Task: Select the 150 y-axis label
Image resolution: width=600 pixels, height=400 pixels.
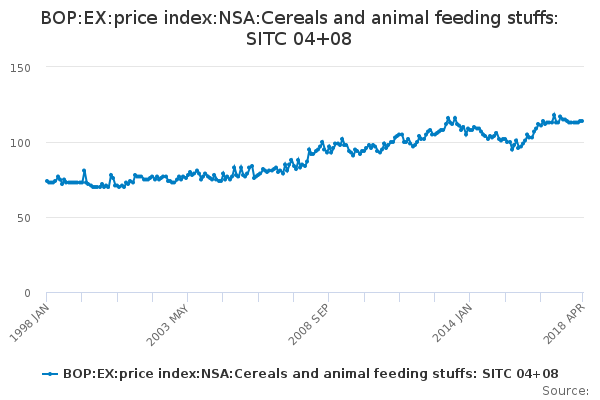Action: (21, 67)
